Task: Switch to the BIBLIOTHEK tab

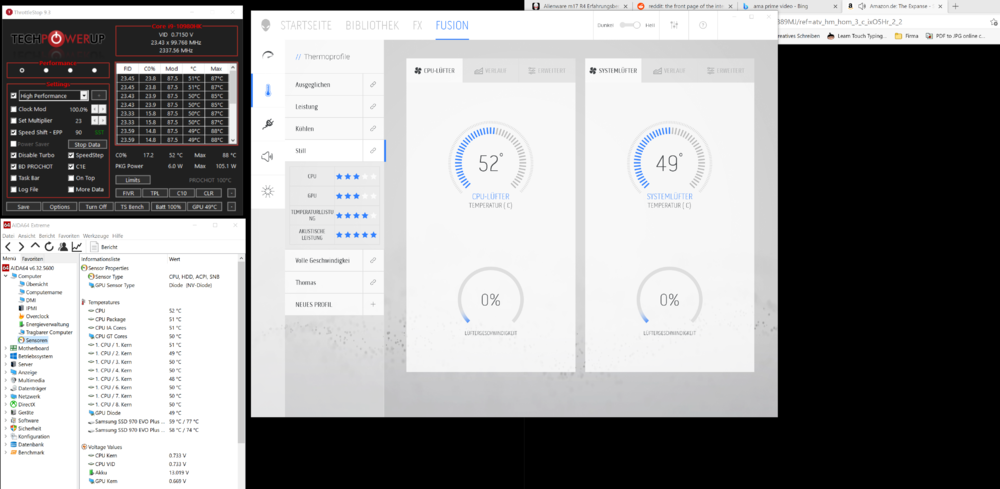Action: pyautogui.click(x=369, y=24)
